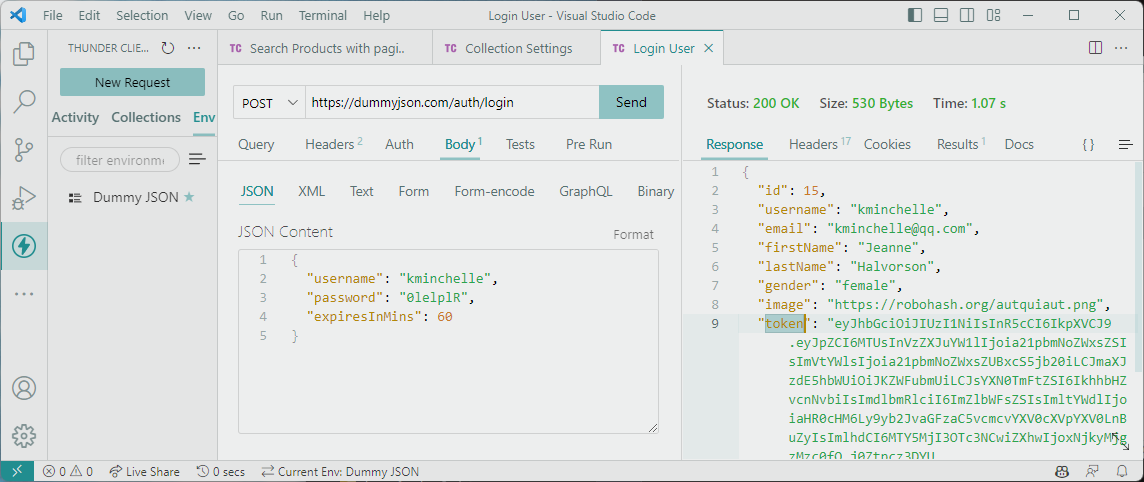1144x482 pixels.
Task: Open editor more actions ellipsis
Action: coord(1121,48)
